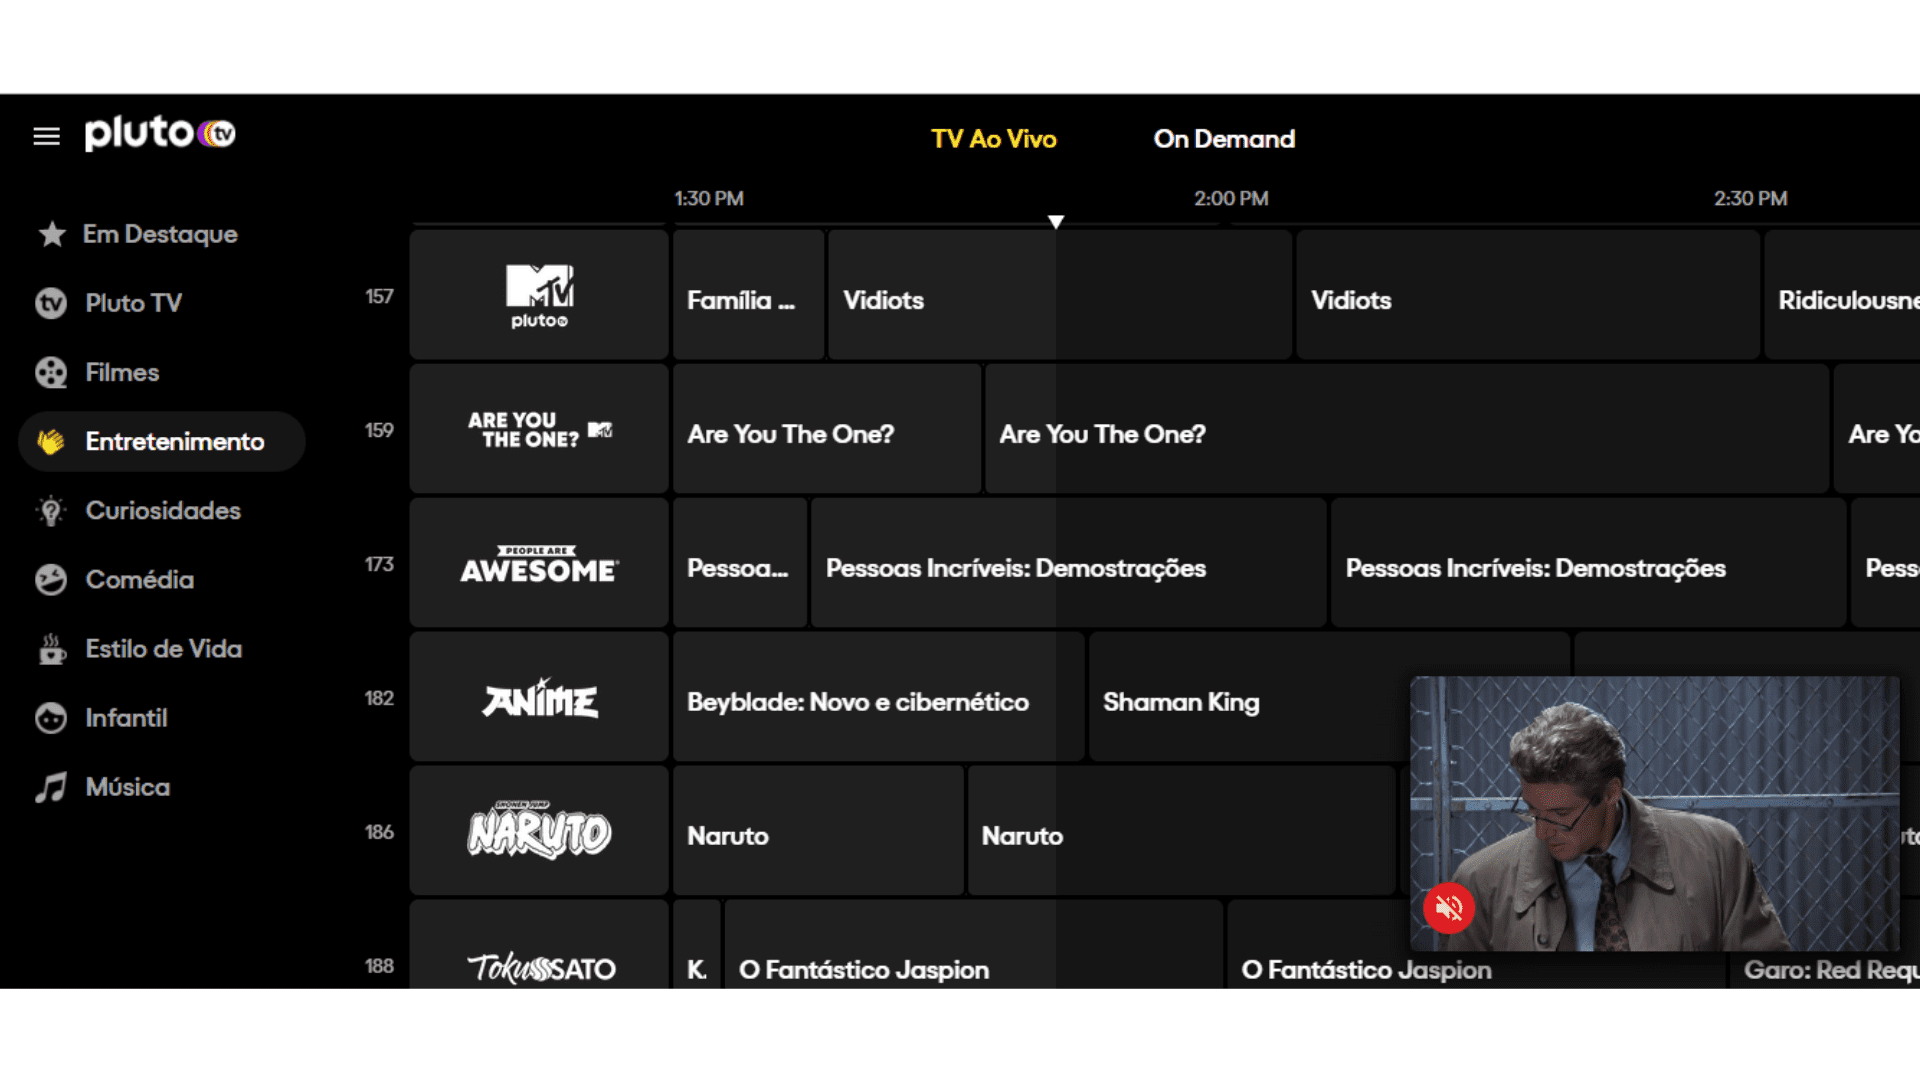The image size is (1920, 1080).
Task: Select Entretenimento category menu item
Action: pos(173,442)
